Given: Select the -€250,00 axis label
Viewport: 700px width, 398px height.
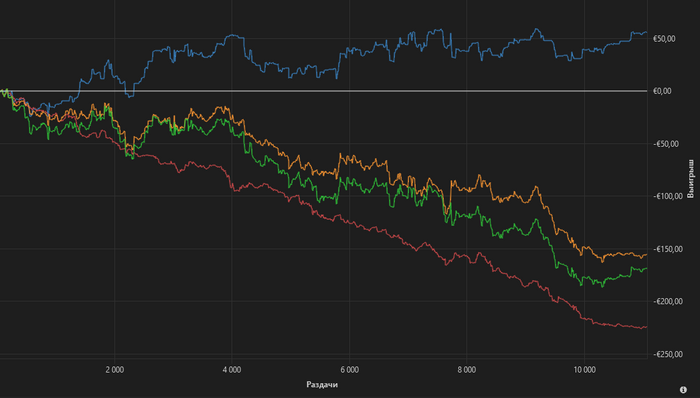Looking at the screenshot, I should [668, 354].
